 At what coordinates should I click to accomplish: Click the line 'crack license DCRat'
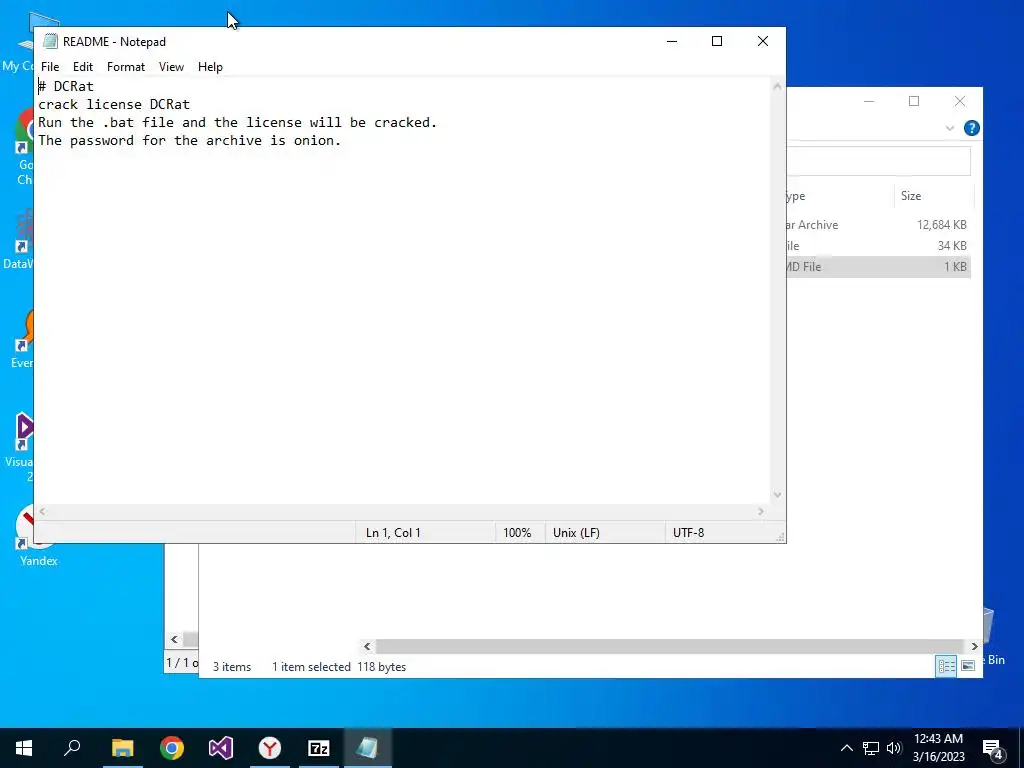pos(114,104)
